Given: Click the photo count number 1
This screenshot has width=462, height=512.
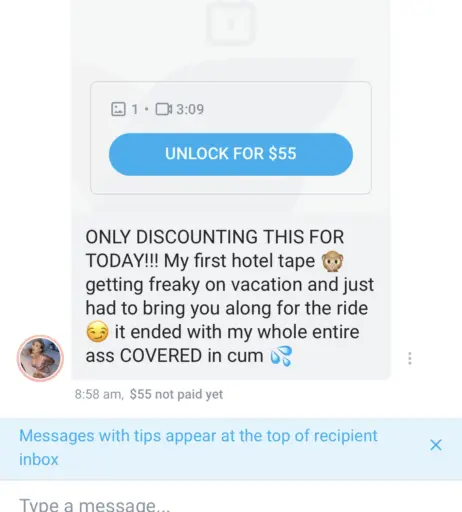Looking at the screenshot, I should [x=134, y=109].
